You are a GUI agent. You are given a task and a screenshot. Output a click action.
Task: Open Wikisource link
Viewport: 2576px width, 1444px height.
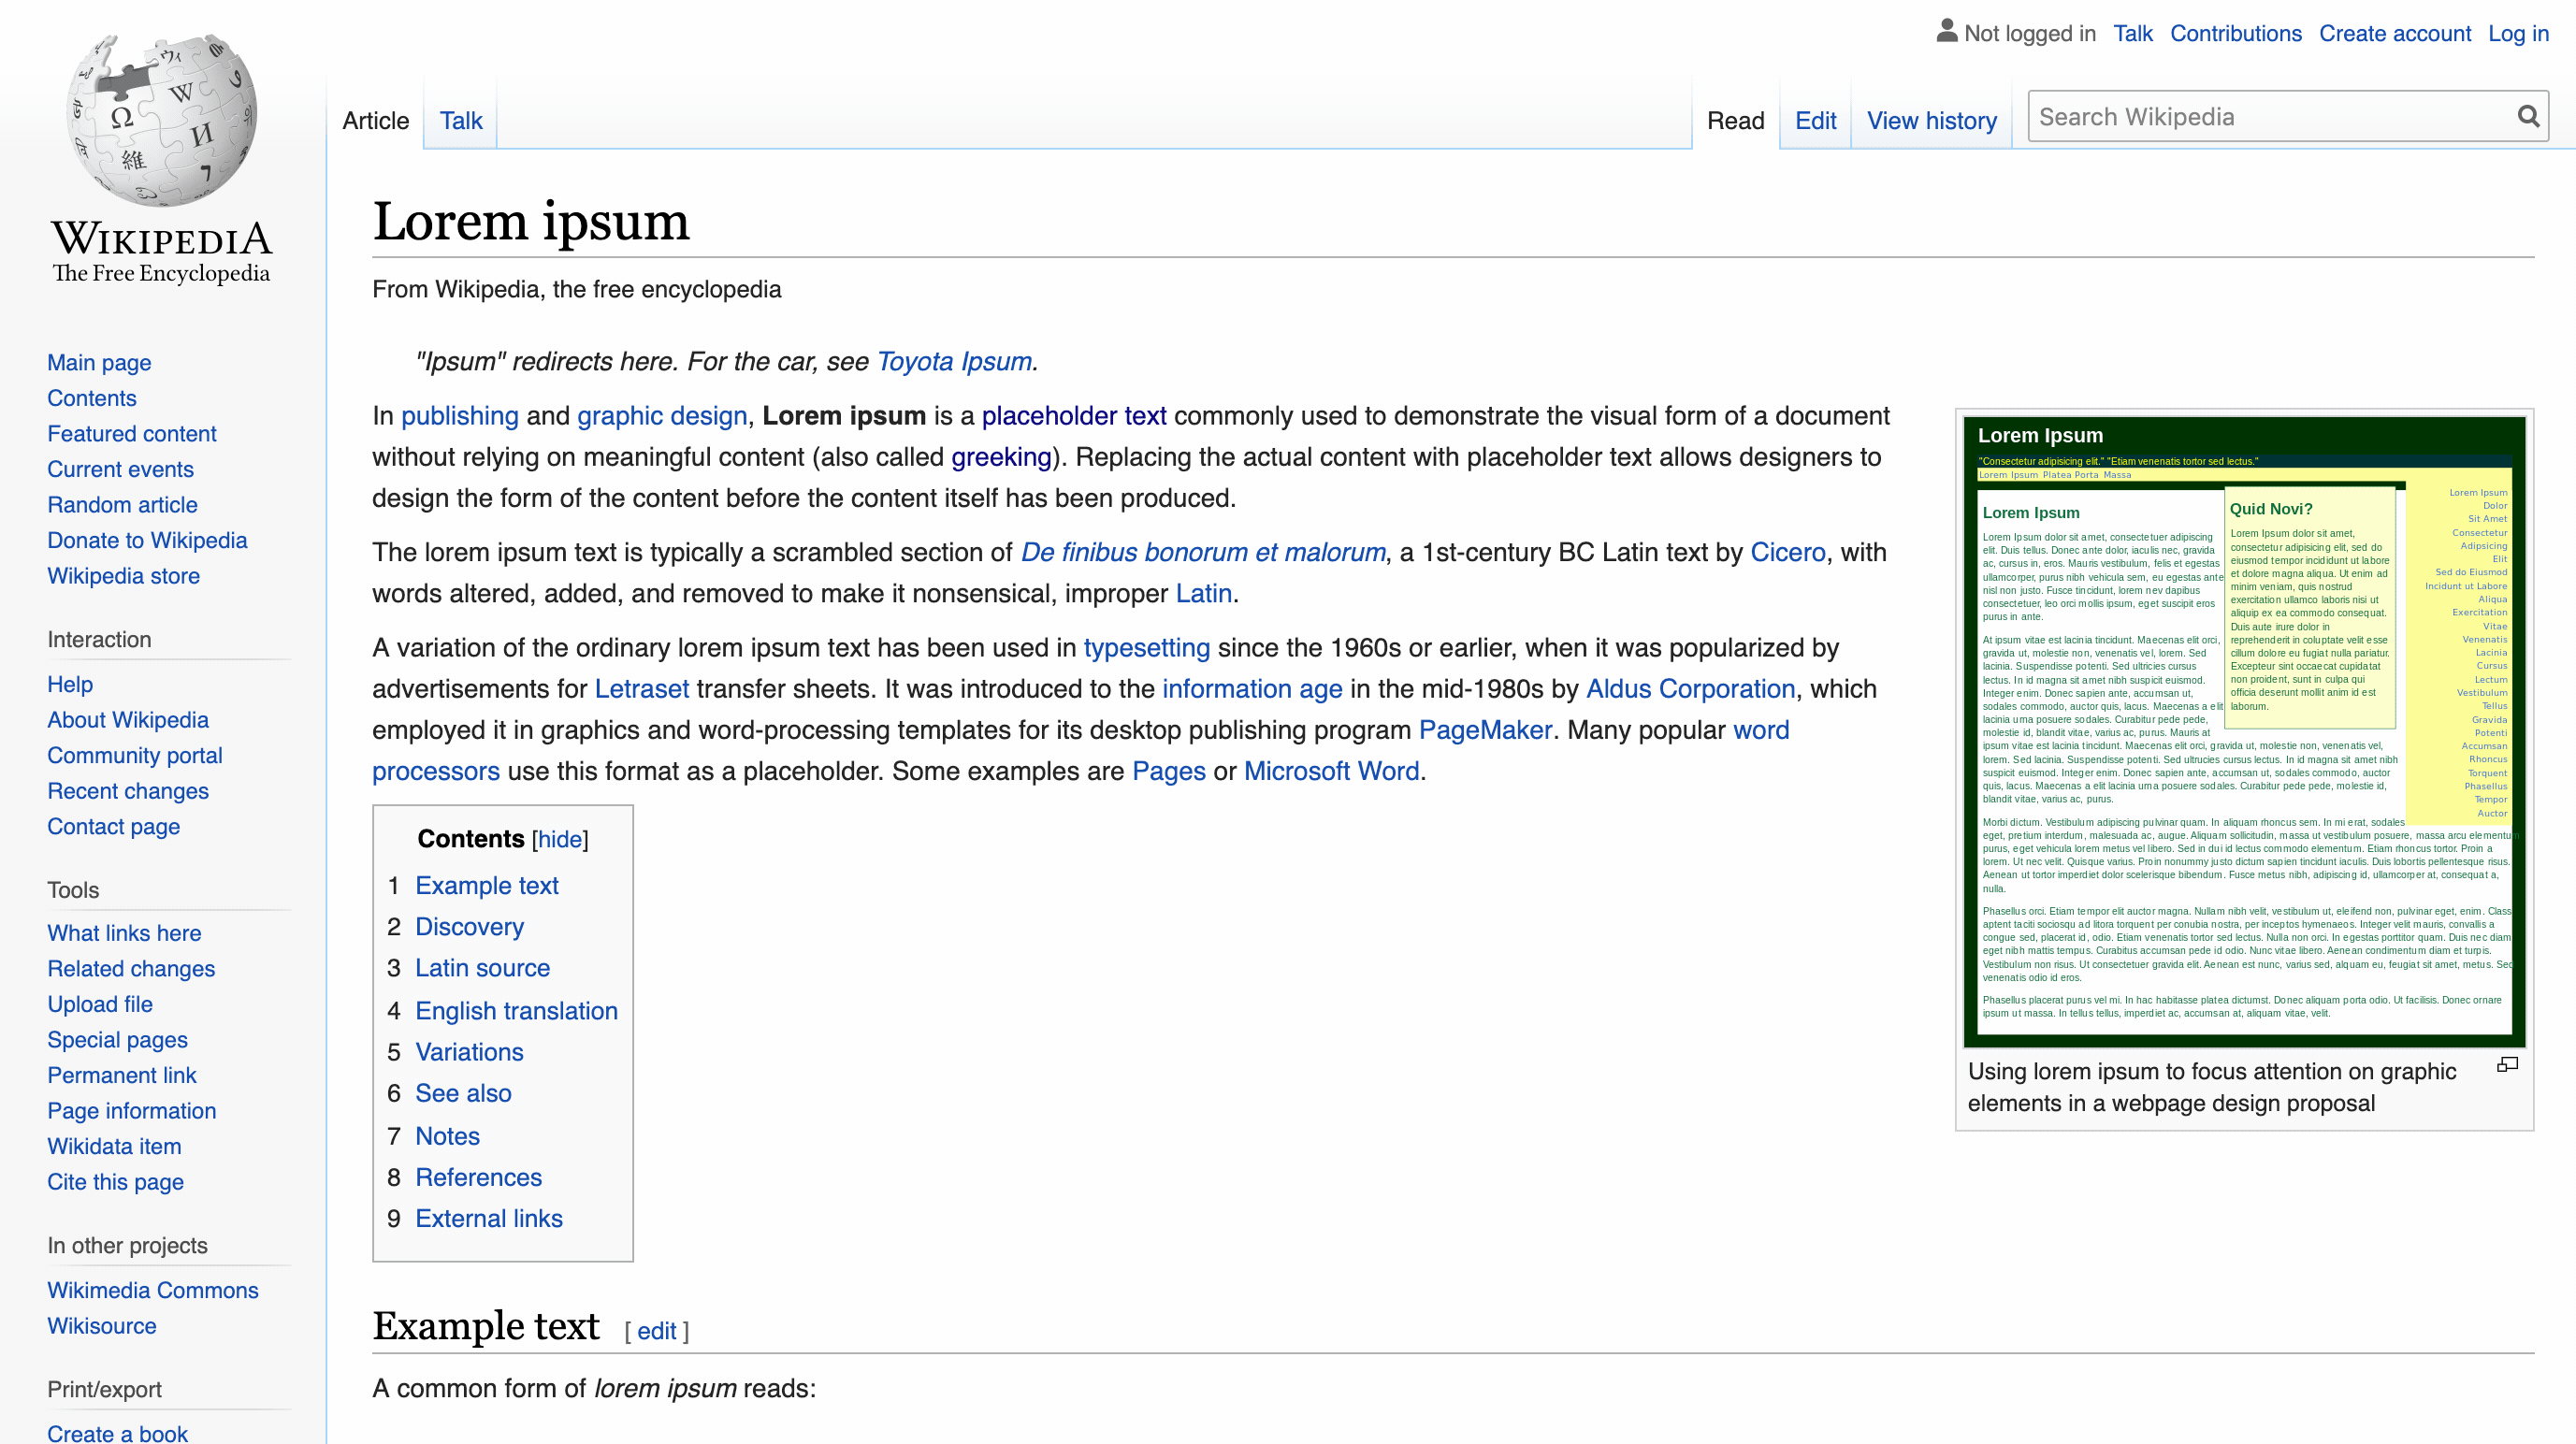coord(102,1325)
